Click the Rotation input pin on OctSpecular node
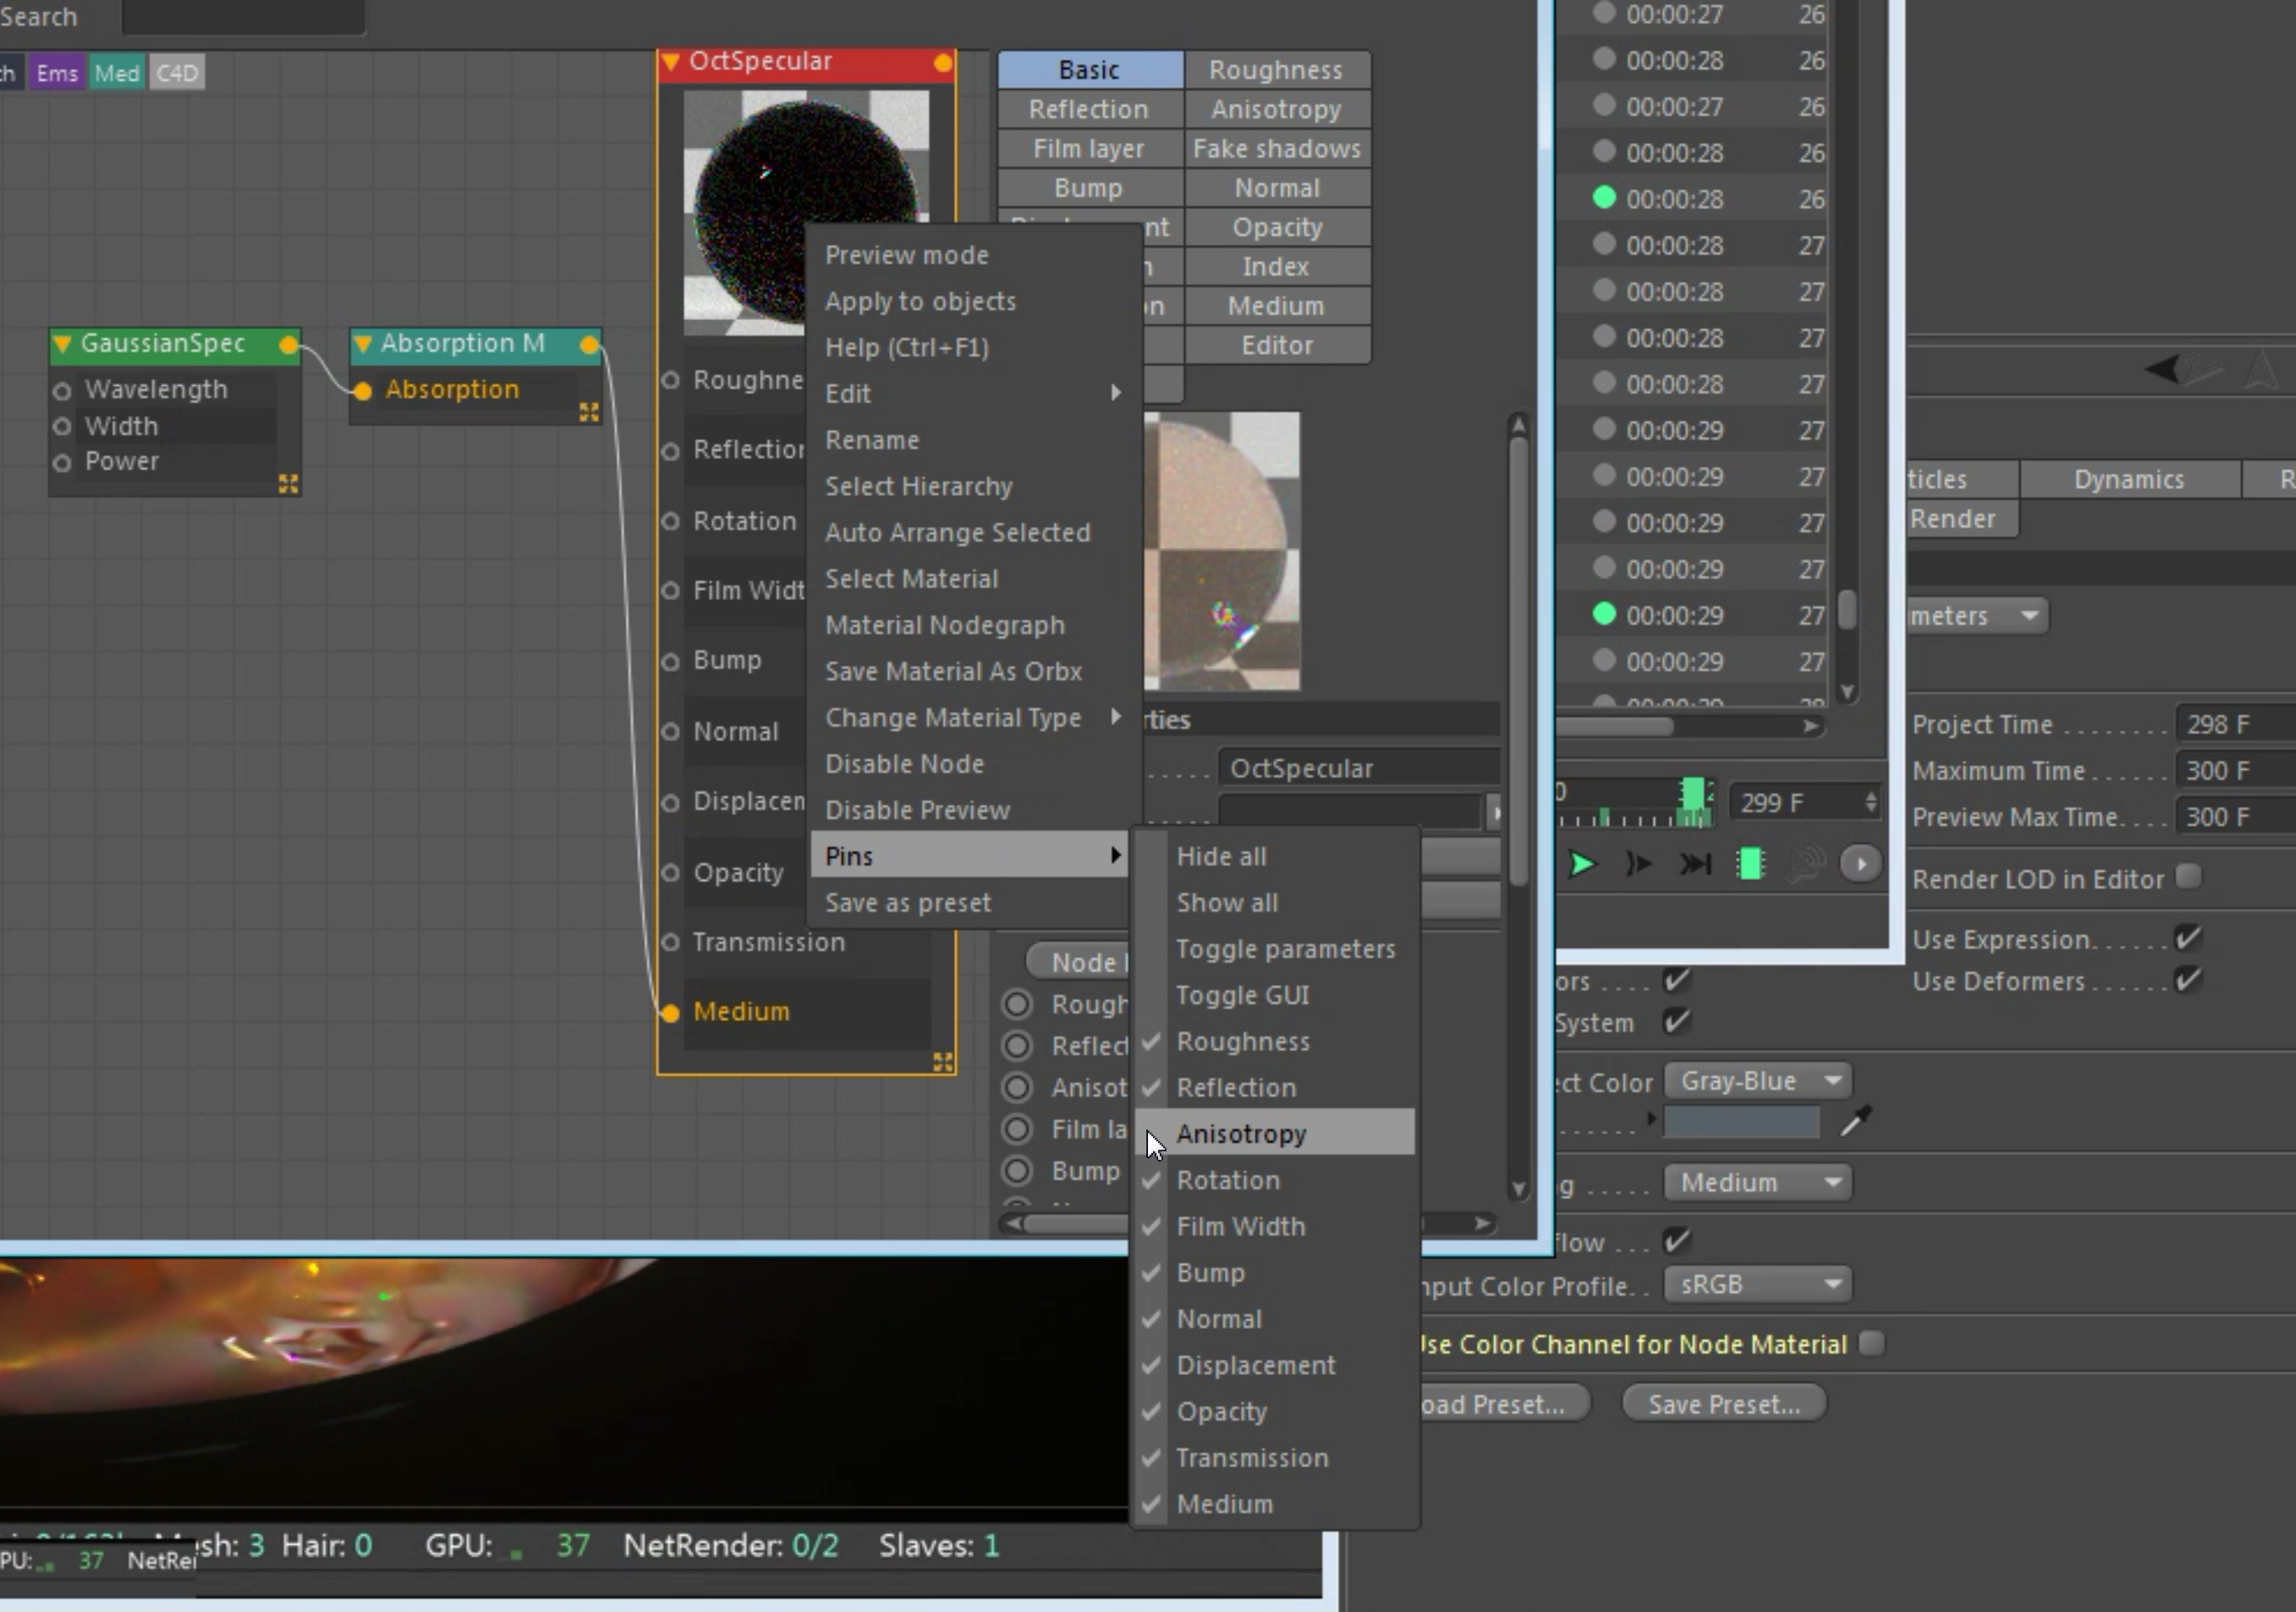The height and width of the screenshot is (1612, 2296). pos(671,521)
